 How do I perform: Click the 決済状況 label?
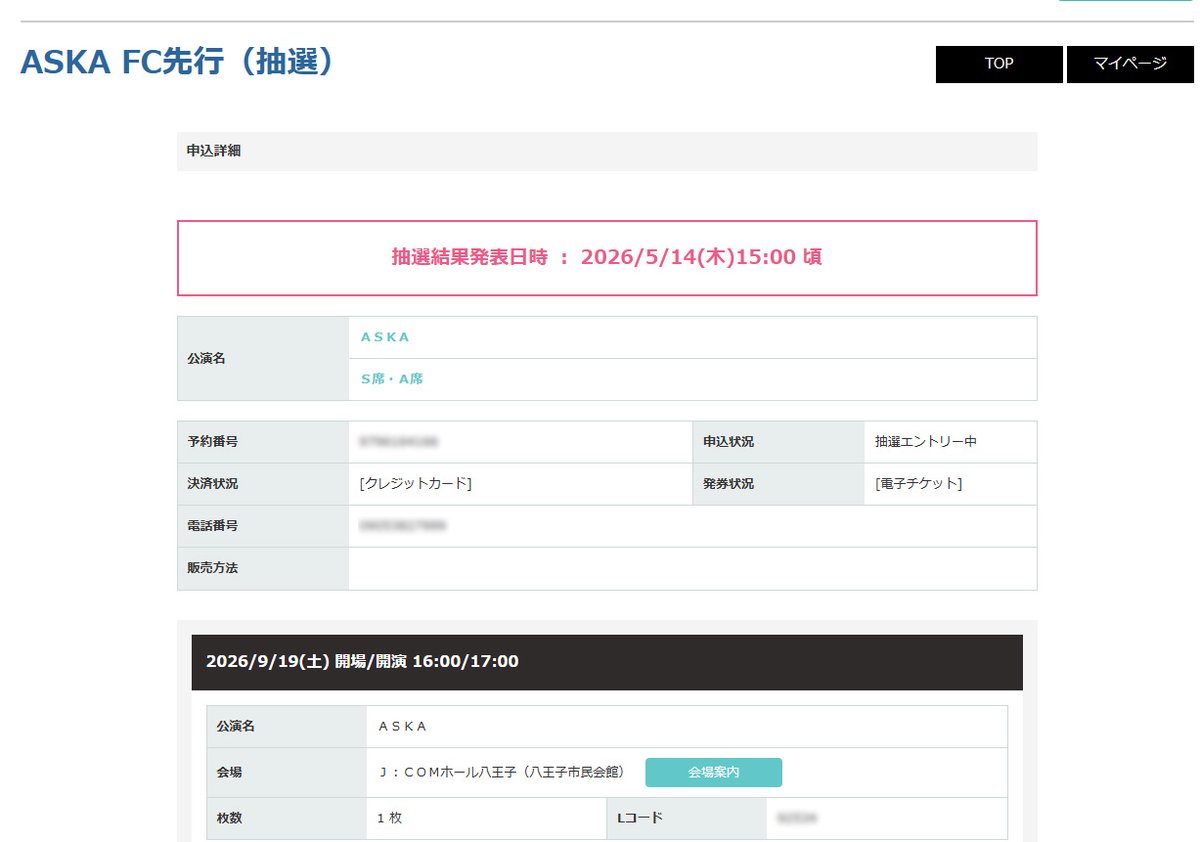(x=212, y=483)
